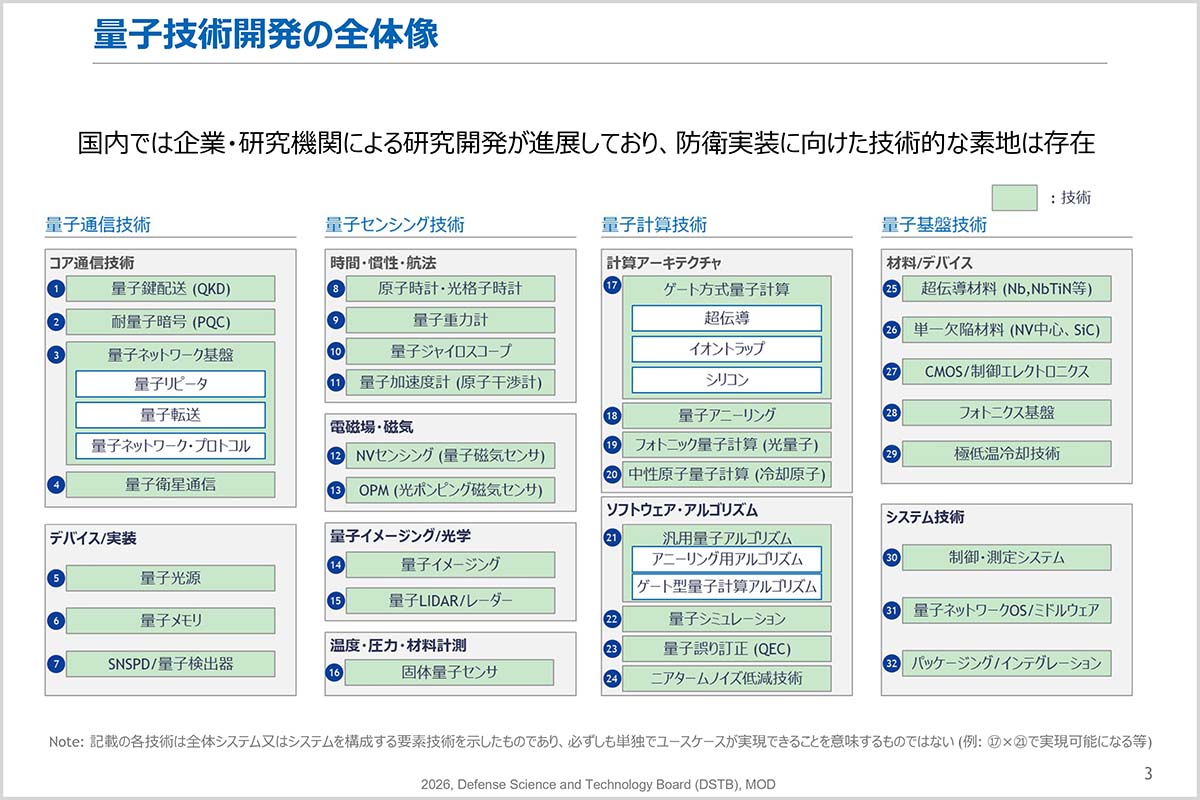1200x800 pixels.
Task: Click the number 29 circle beside 極低温冷却技術
Action: pos(892,454)
